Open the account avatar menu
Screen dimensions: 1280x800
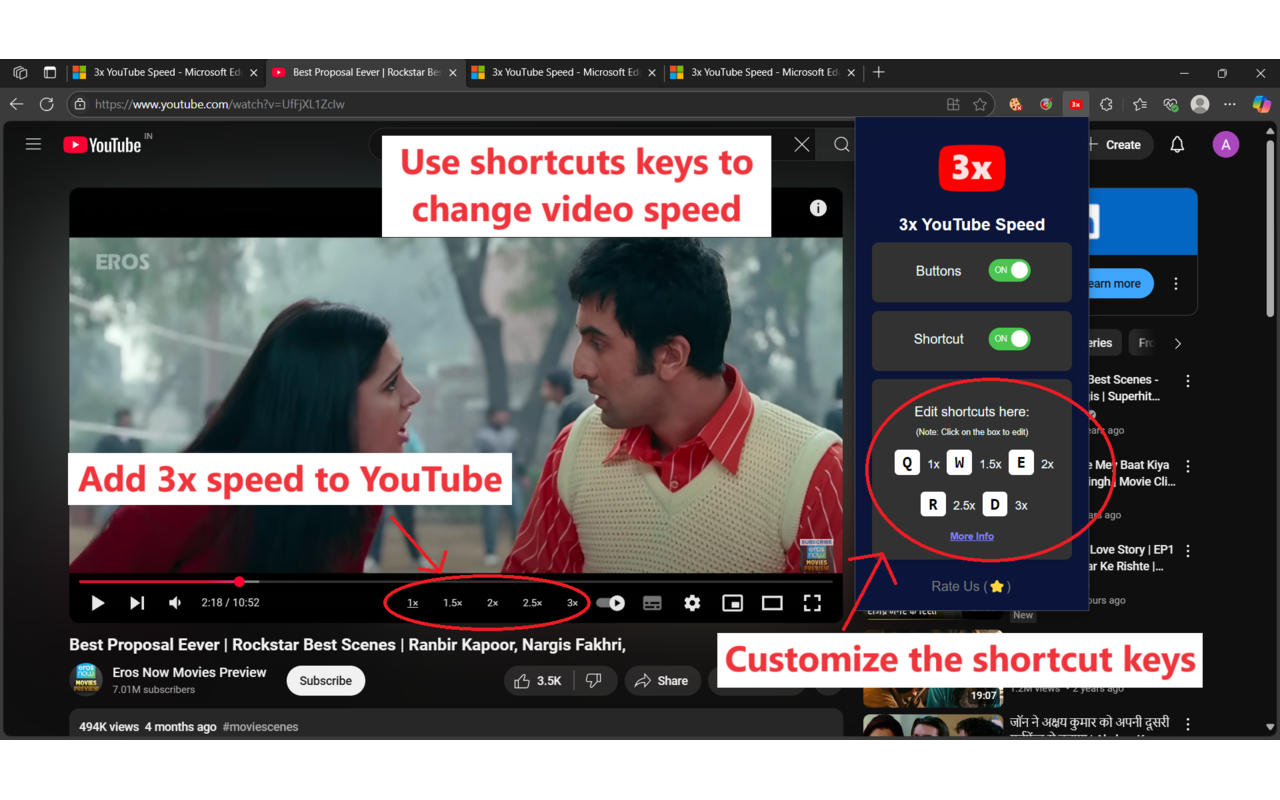(x=1225, y=145)
